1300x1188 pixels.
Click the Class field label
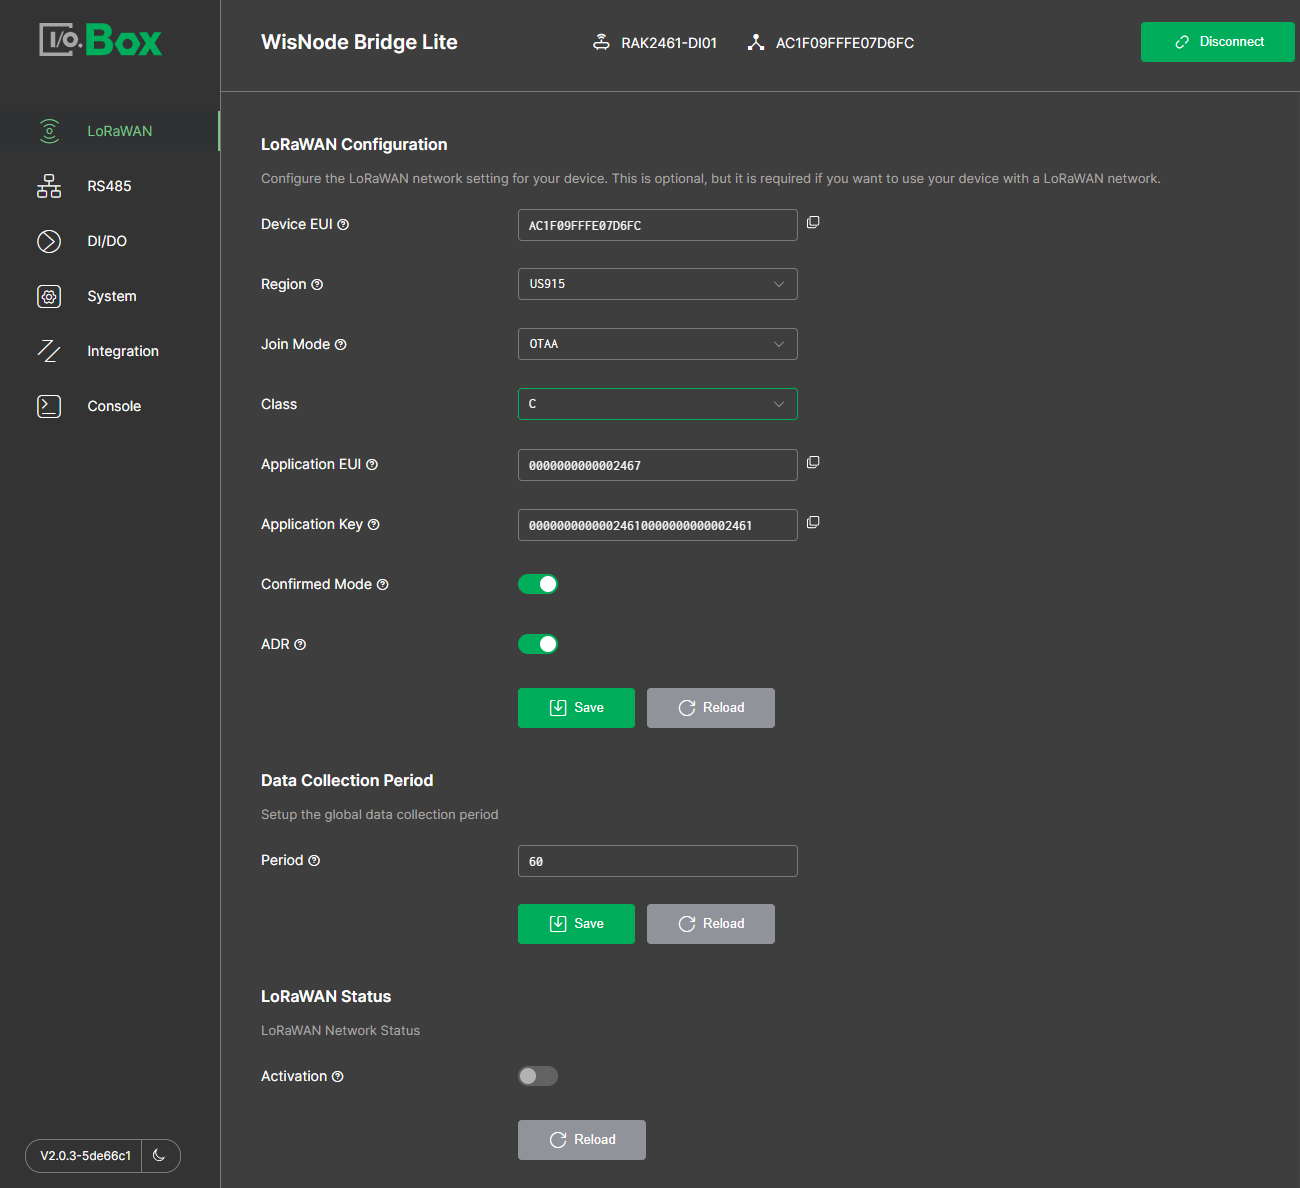[x=279, y=404]
